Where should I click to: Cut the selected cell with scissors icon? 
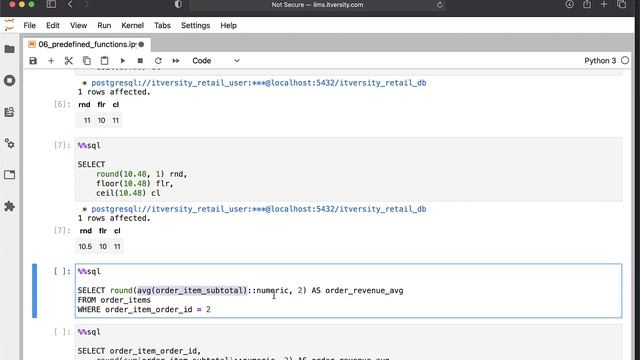point(69,61)
